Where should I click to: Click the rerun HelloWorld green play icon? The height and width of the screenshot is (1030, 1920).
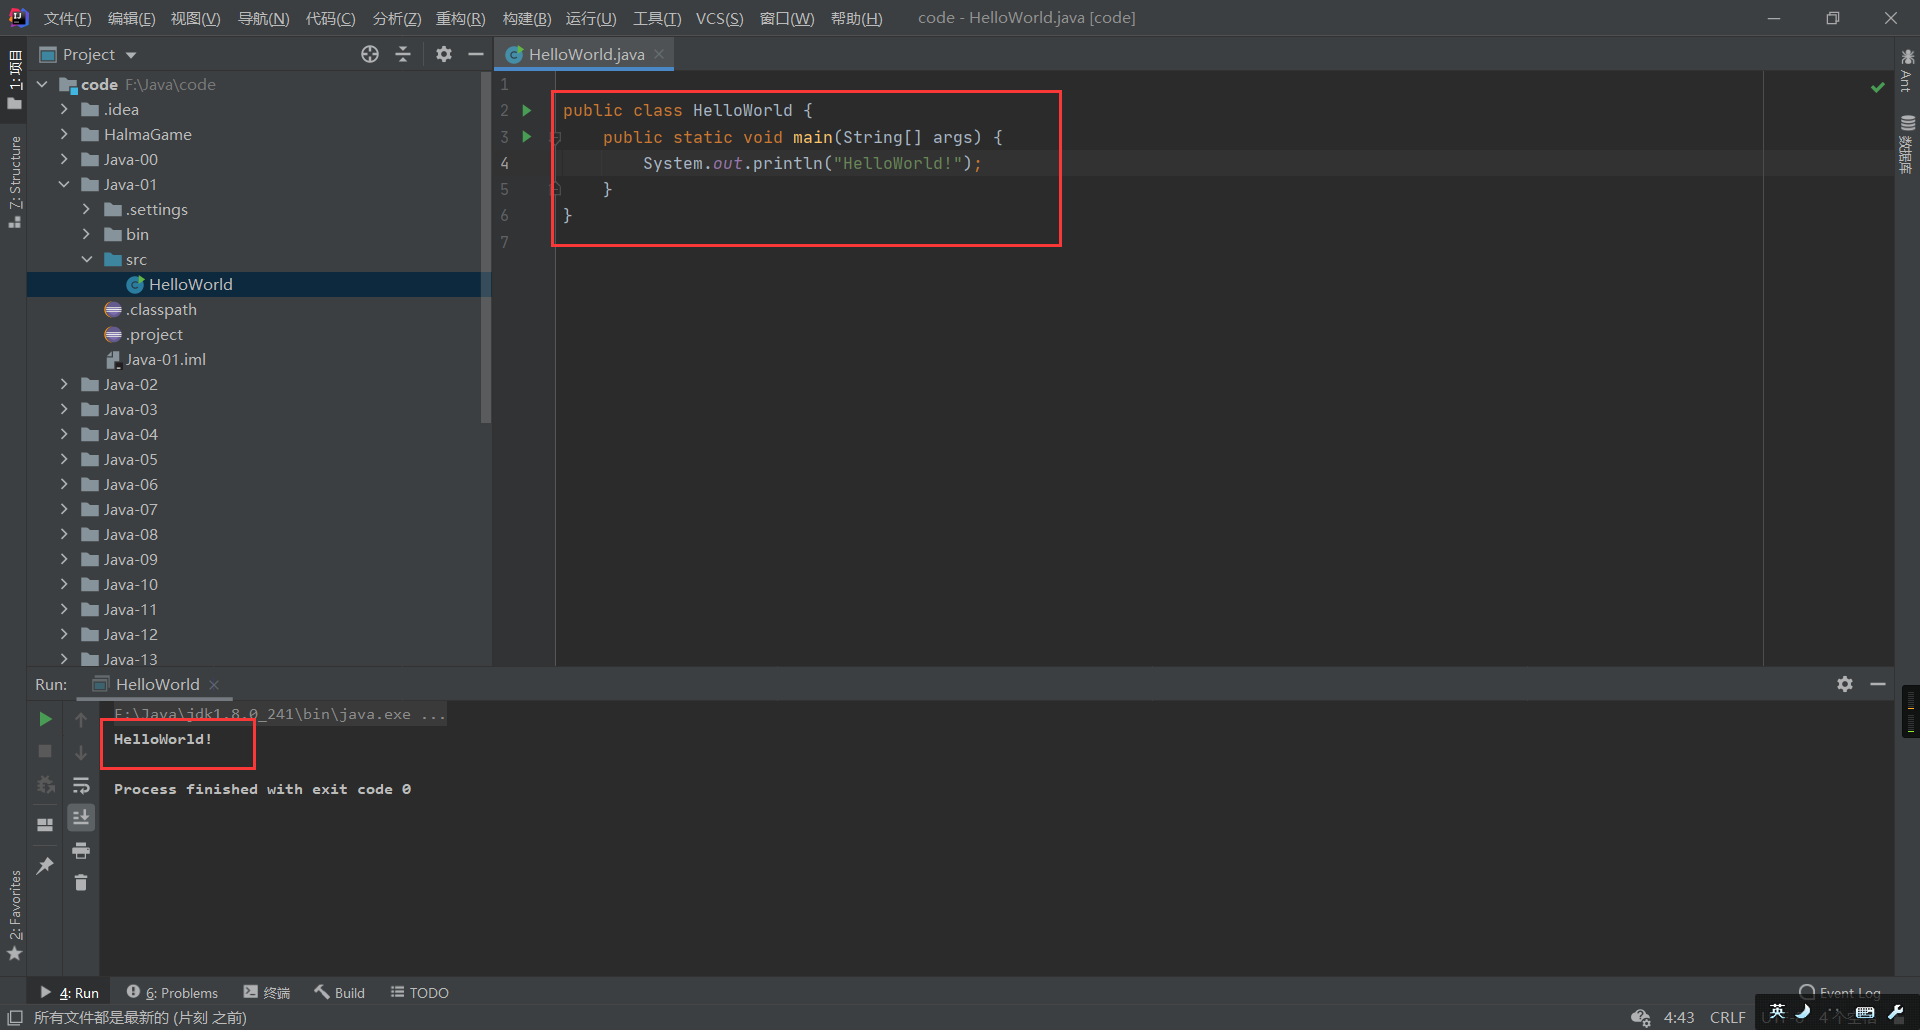[45, 719]
